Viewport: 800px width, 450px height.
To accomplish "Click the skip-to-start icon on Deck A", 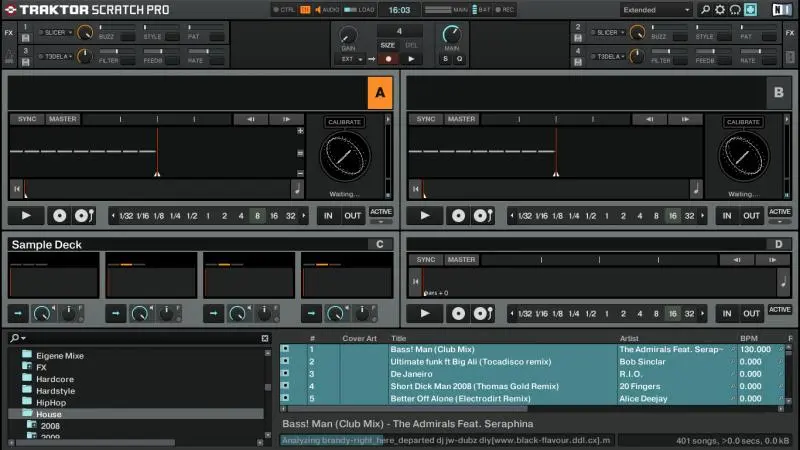I will point(16,188).
